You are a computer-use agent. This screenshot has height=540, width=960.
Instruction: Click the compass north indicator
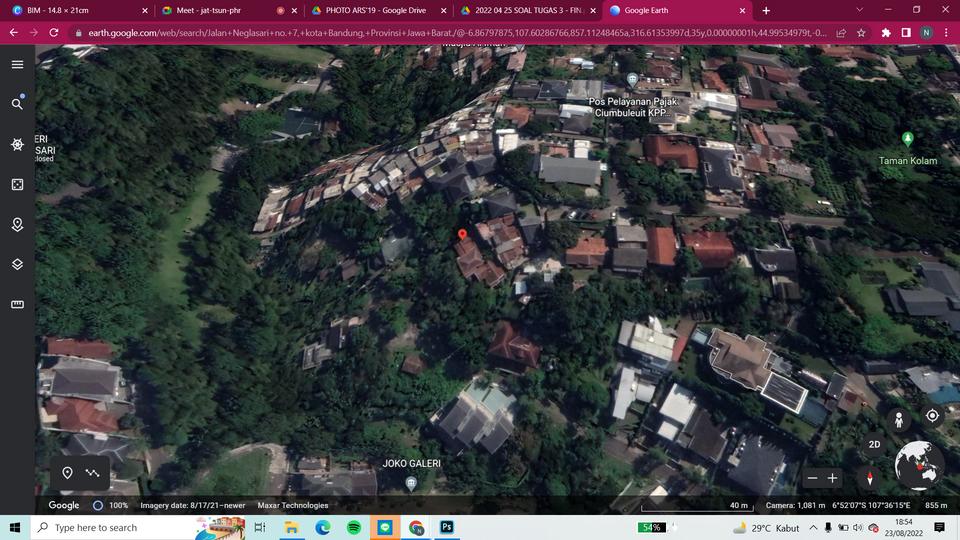[x=869, y=478]
